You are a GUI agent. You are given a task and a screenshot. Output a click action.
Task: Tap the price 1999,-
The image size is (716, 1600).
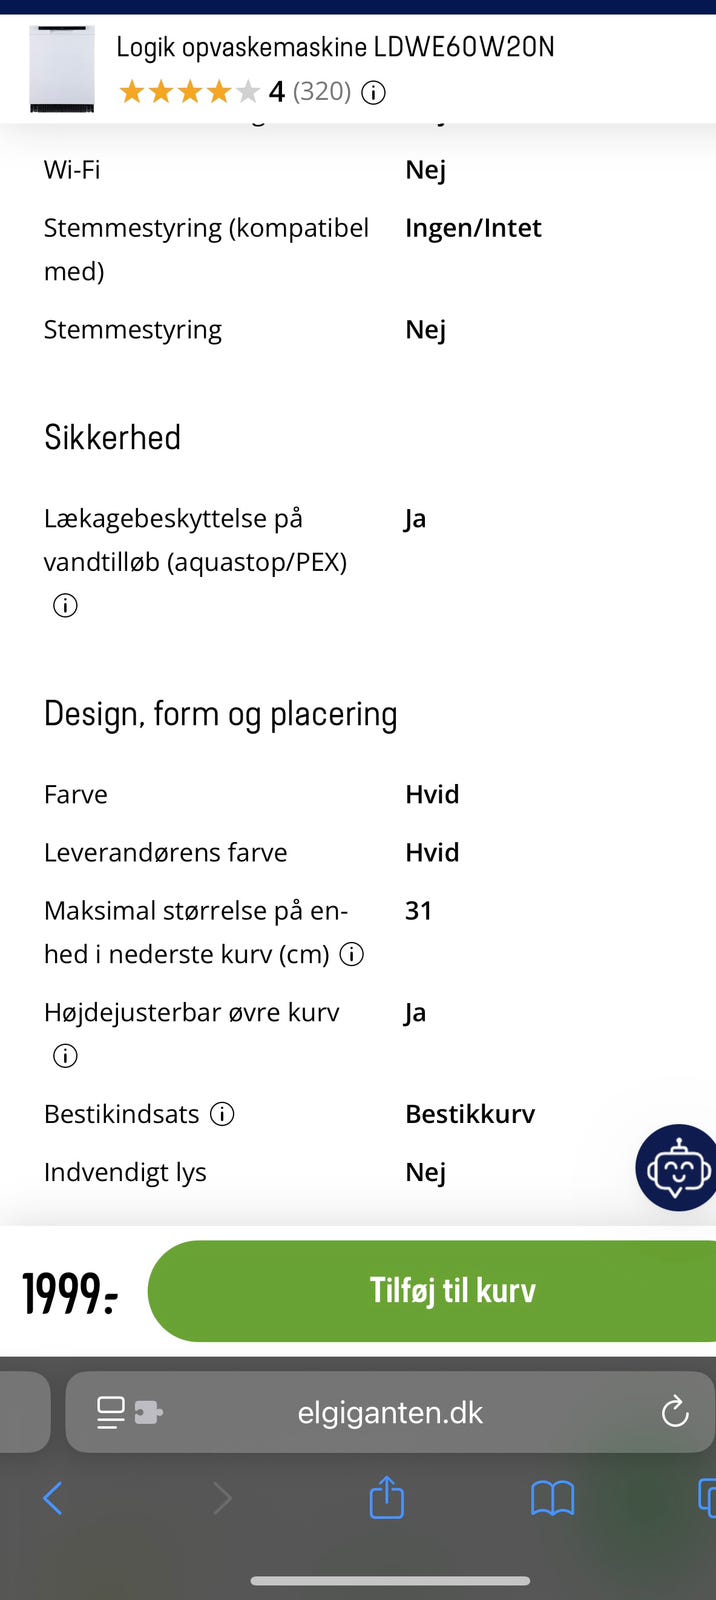pos(68,1291)
